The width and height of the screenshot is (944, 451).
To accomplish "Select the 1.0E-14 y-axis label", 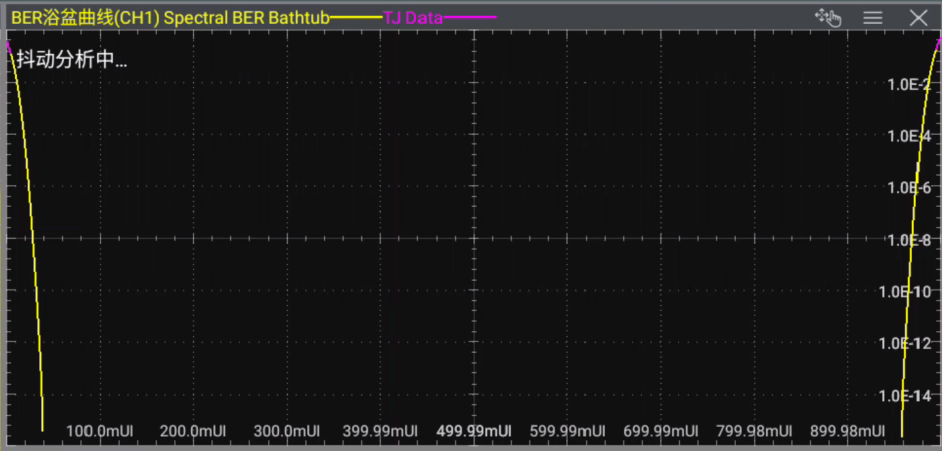I will pos(906,396).
